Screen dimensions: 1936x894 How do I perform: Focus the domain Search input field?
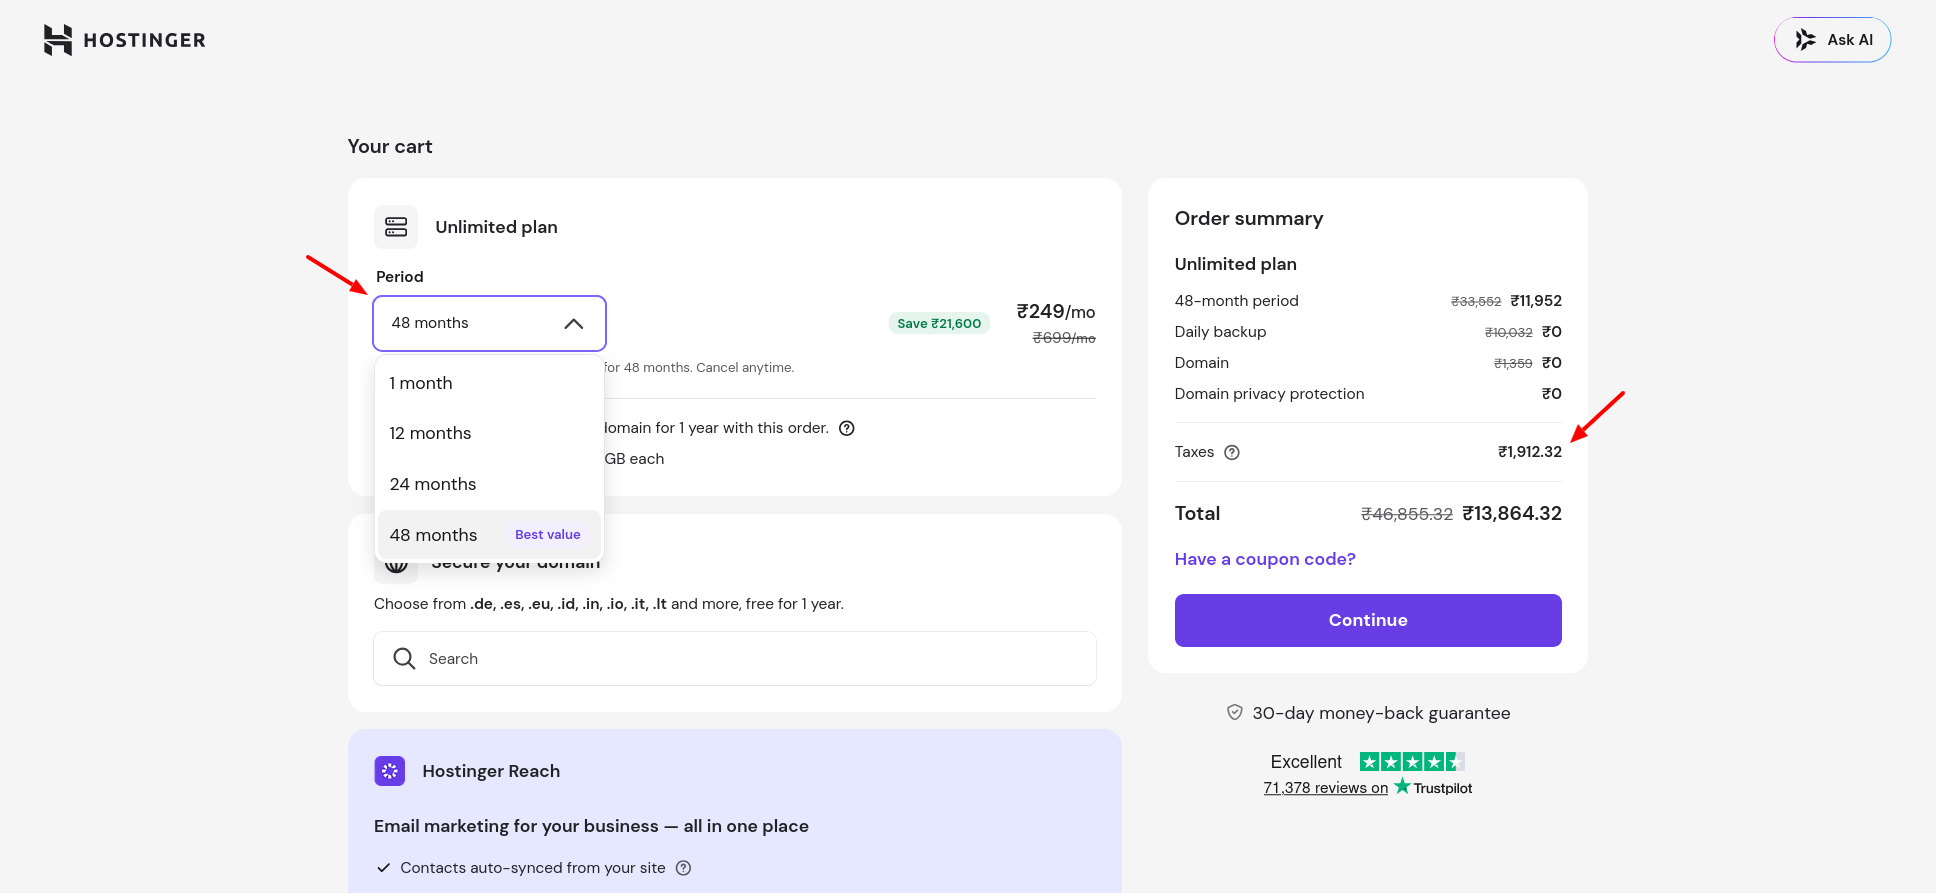click(x=735, y=658)
